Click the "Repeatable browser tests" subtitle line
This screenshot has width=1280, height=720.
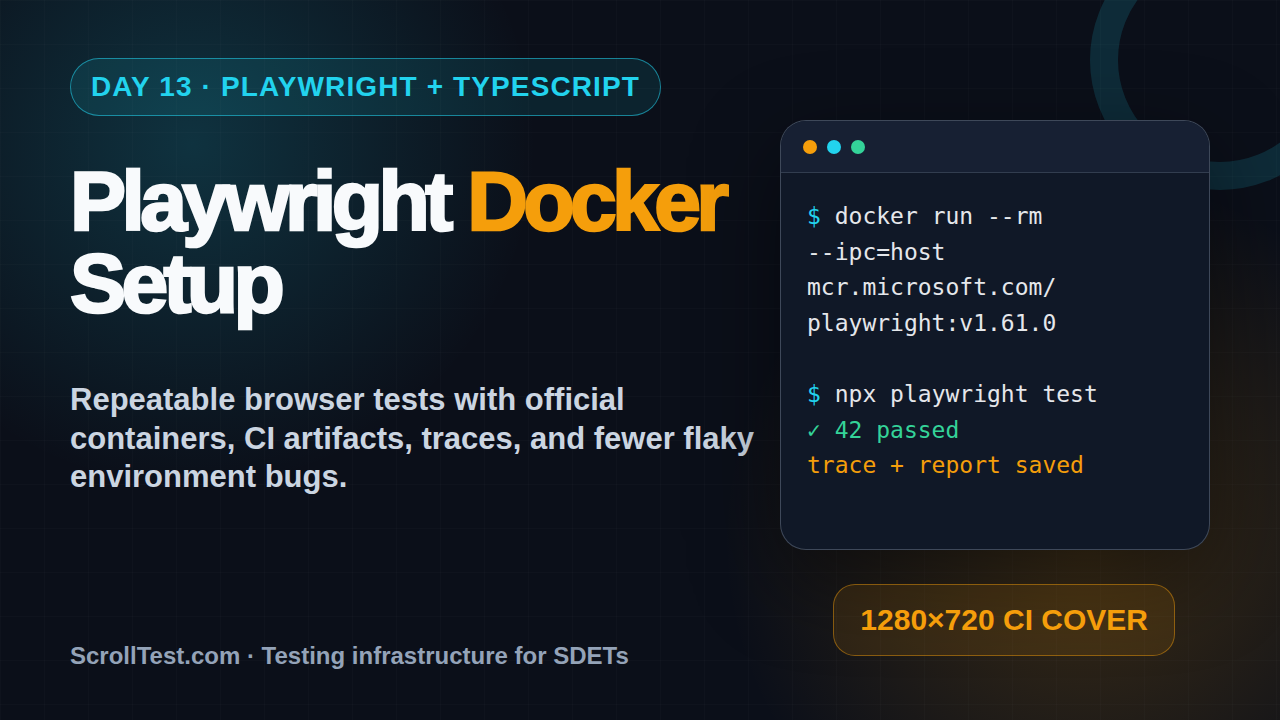pyautogui.click(x=347, y=400)
